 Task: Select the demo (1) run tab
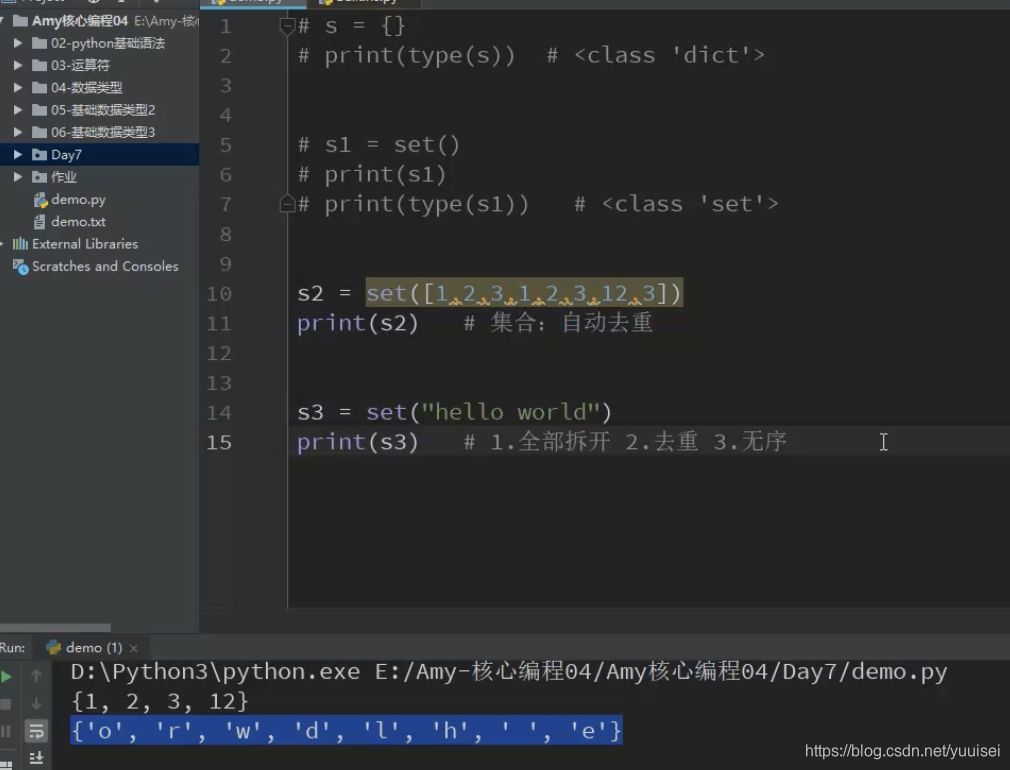coord(93,648)
